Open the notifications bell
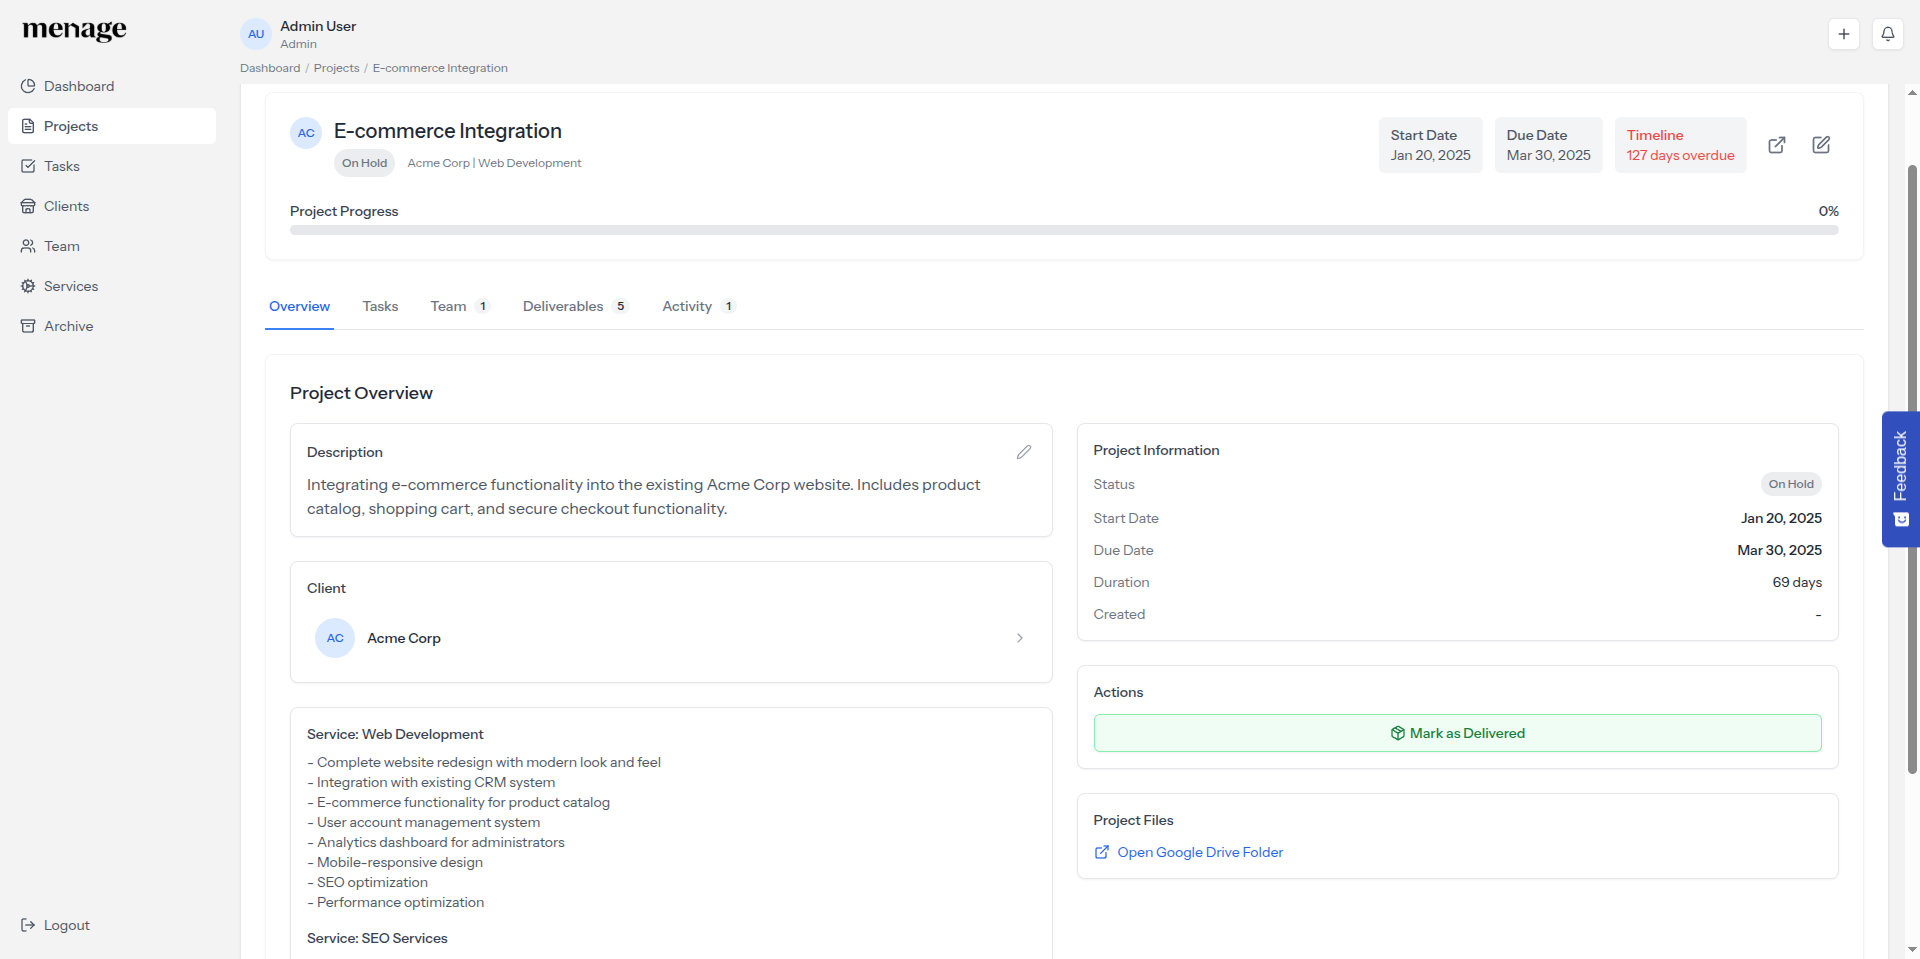 pos(1888,33)
